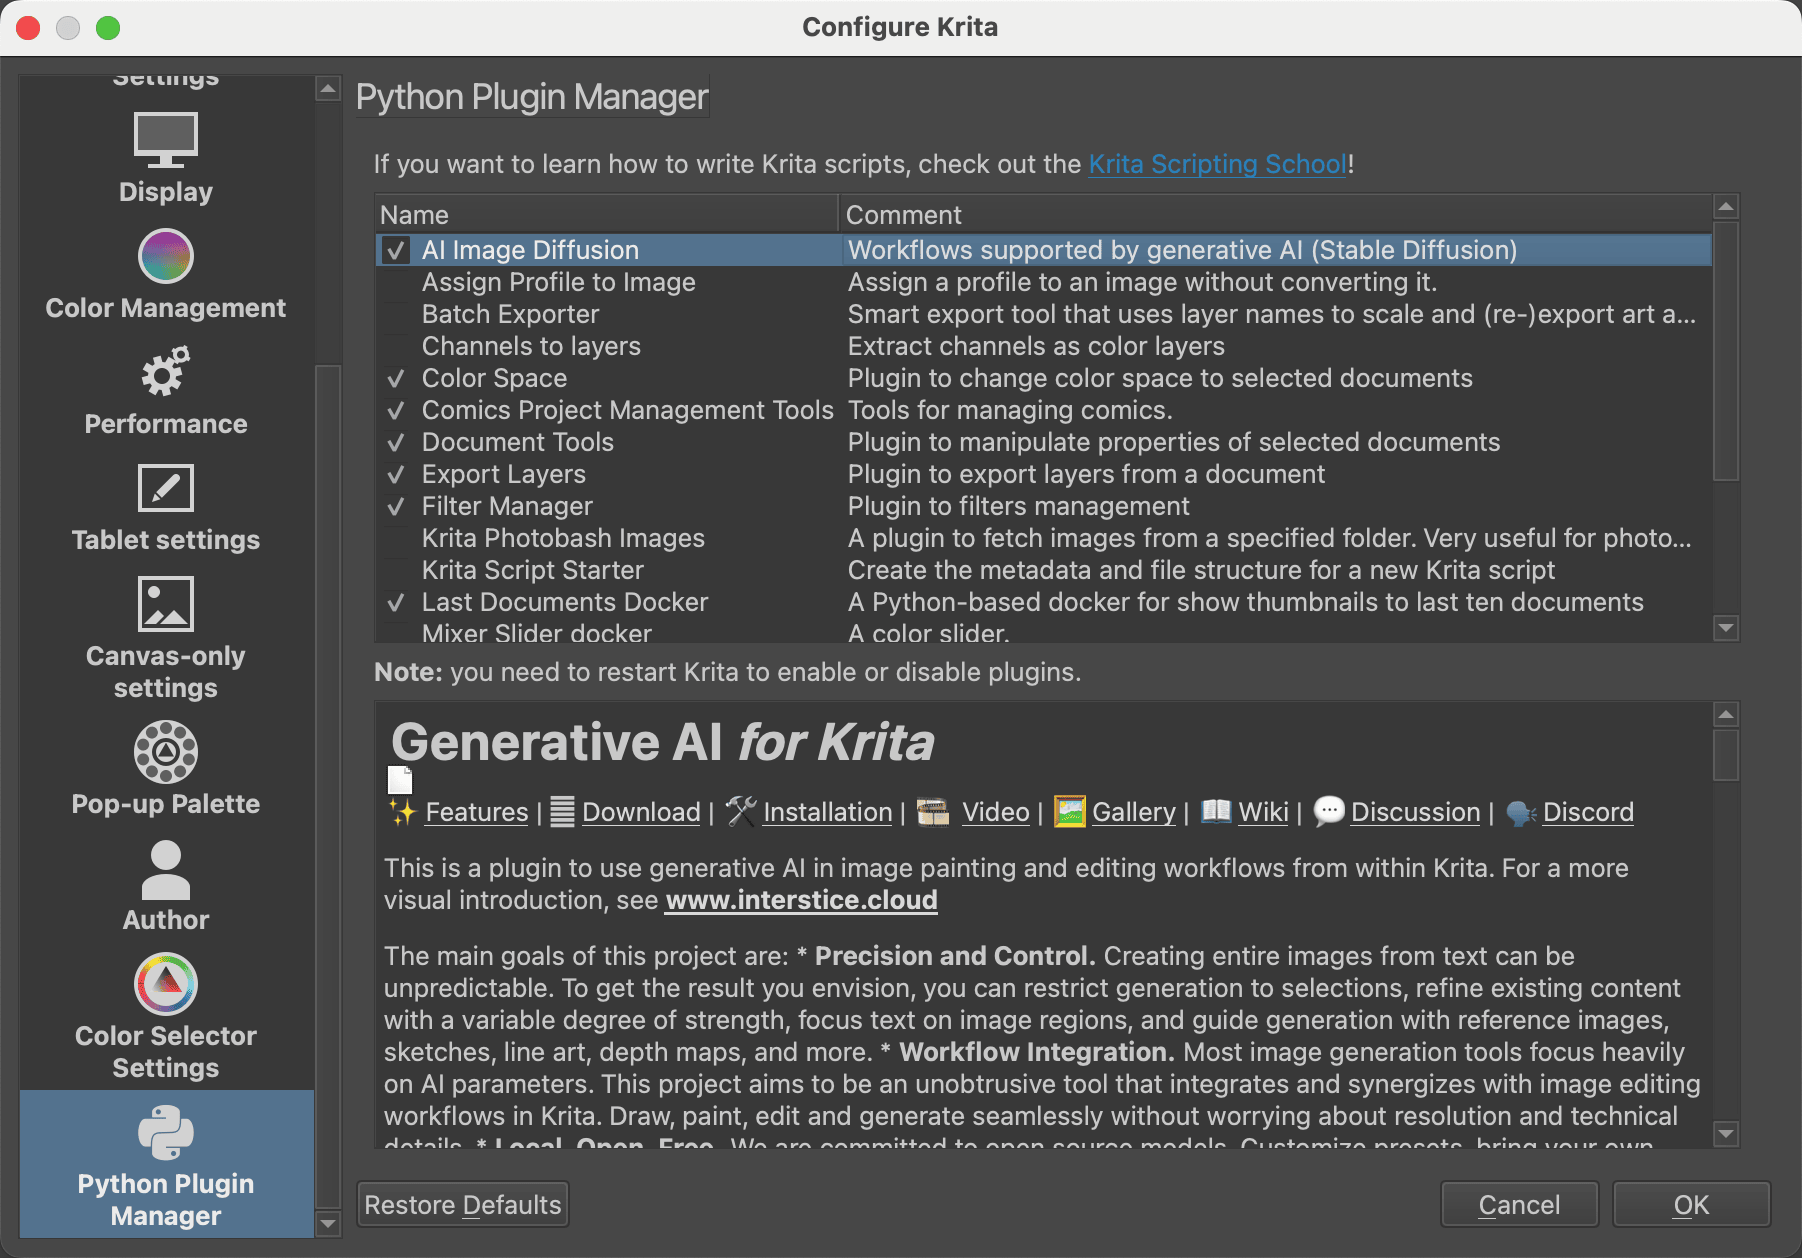The height and width of the screenshot is (1258, 1802).
Task: Click the Restore Defaults button
Action: 461,1204
